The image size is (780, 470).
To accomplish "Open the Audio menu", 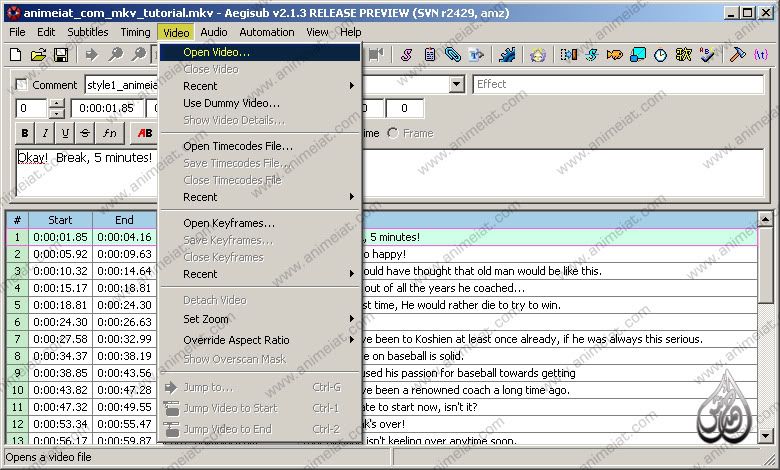I will 214,32.
